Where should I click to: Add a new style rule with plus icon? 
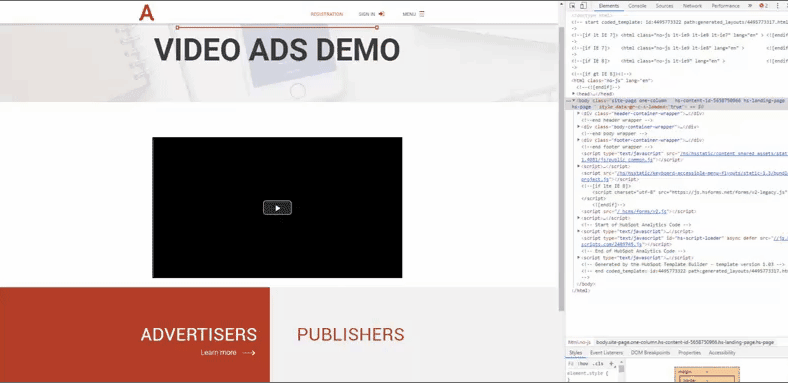click(611, 363)
